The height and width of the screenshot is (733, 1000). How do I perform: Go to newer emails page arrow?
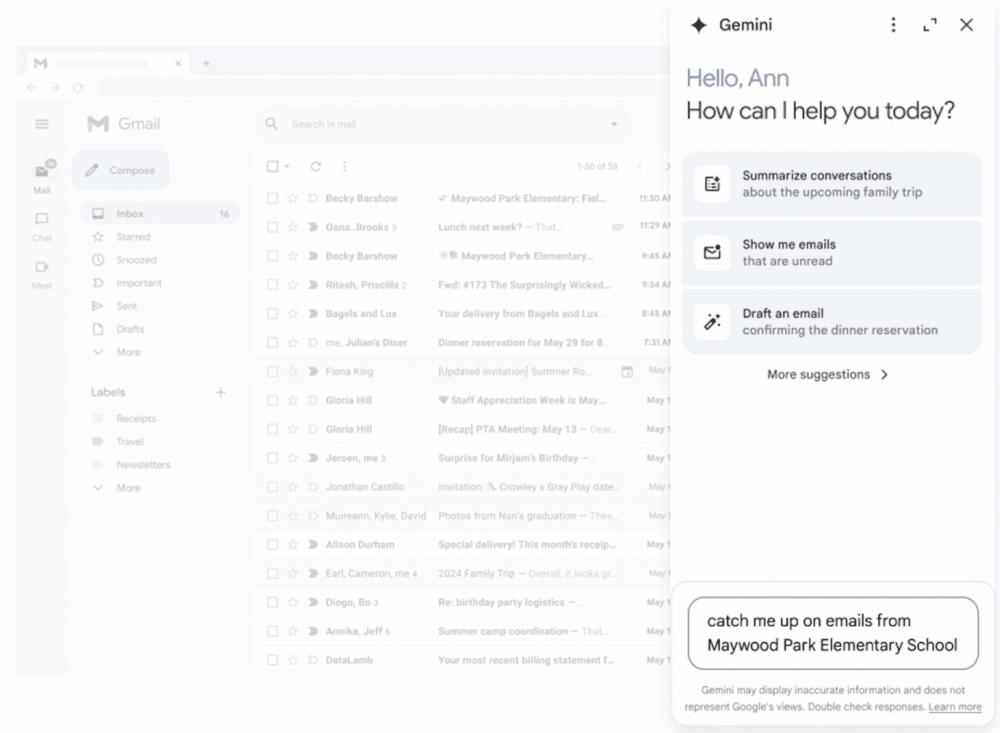tap(639, 167)
